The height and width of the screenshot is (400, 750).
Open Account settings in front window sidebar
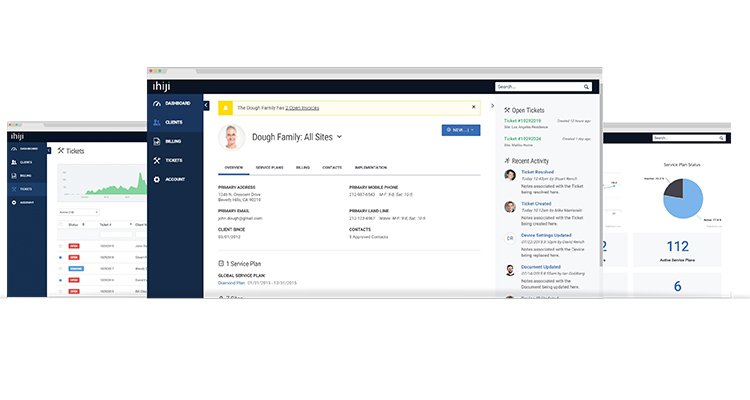(x=175, y=179)
